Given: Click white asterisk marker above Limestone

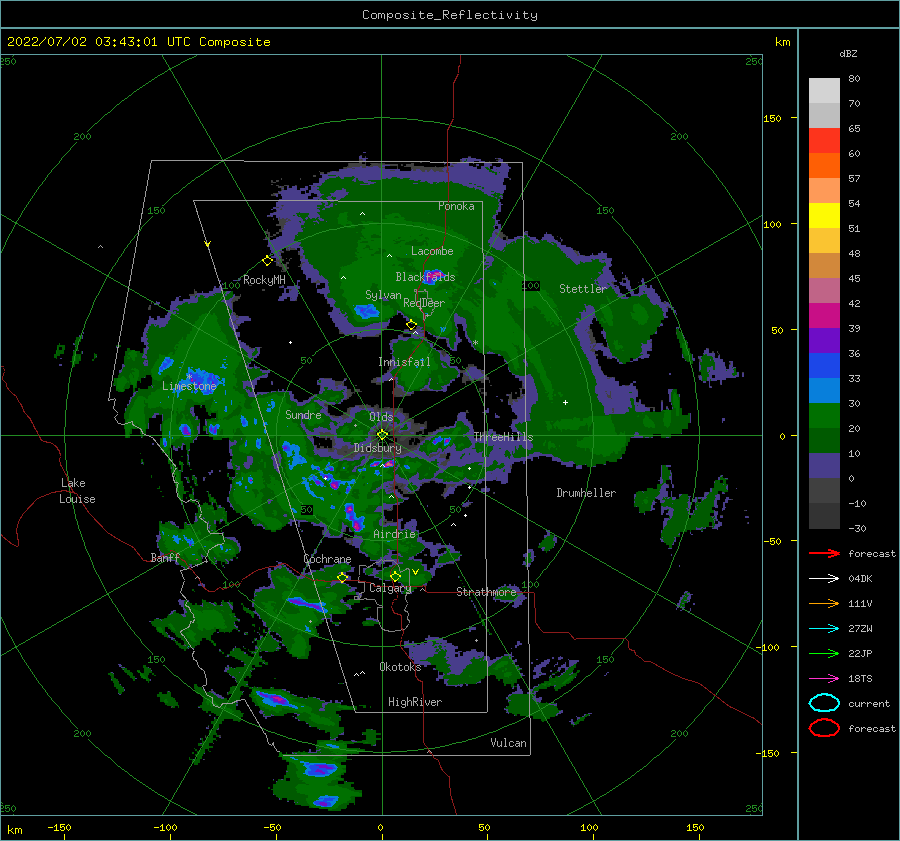Looking at the screenshot, I should [x=189, y=377].
